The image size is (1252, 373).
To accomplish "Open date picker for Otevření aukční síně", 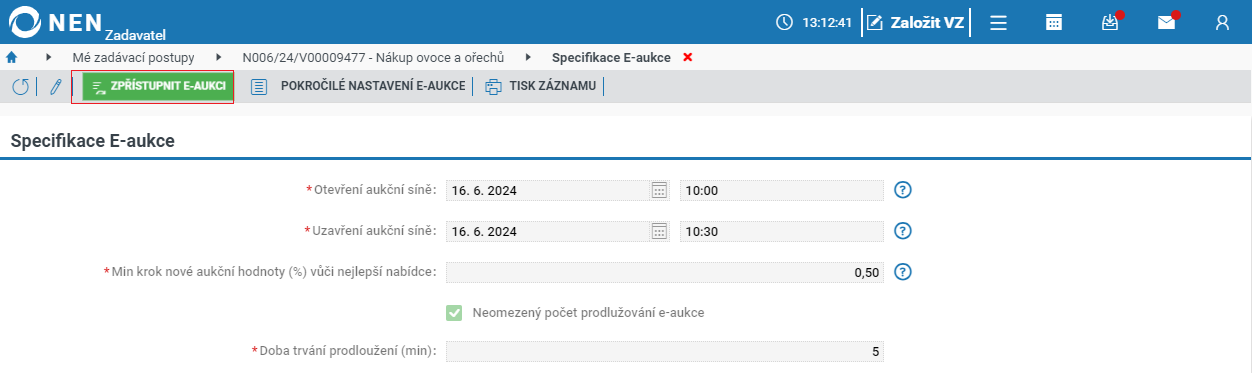I will tap(659, 190).
